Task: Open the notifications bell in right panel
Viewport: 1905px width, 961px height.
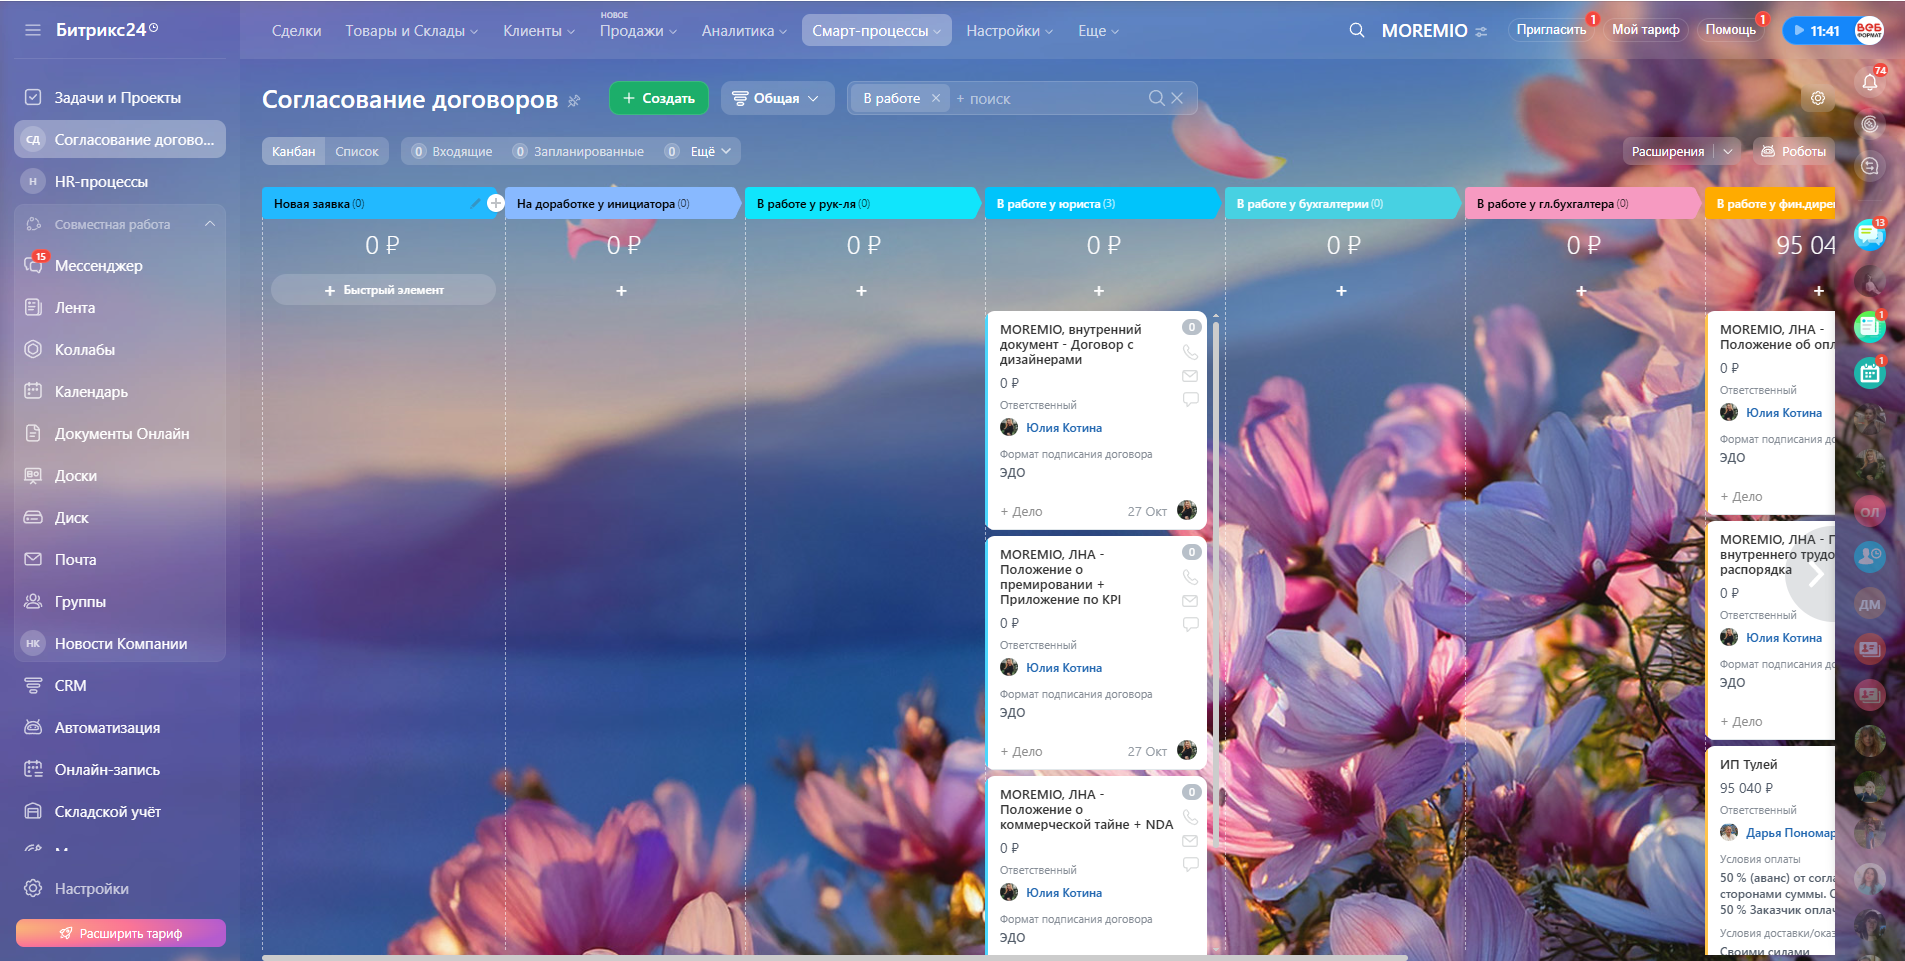Action: pyautogui.click(x=1869, y=83)
